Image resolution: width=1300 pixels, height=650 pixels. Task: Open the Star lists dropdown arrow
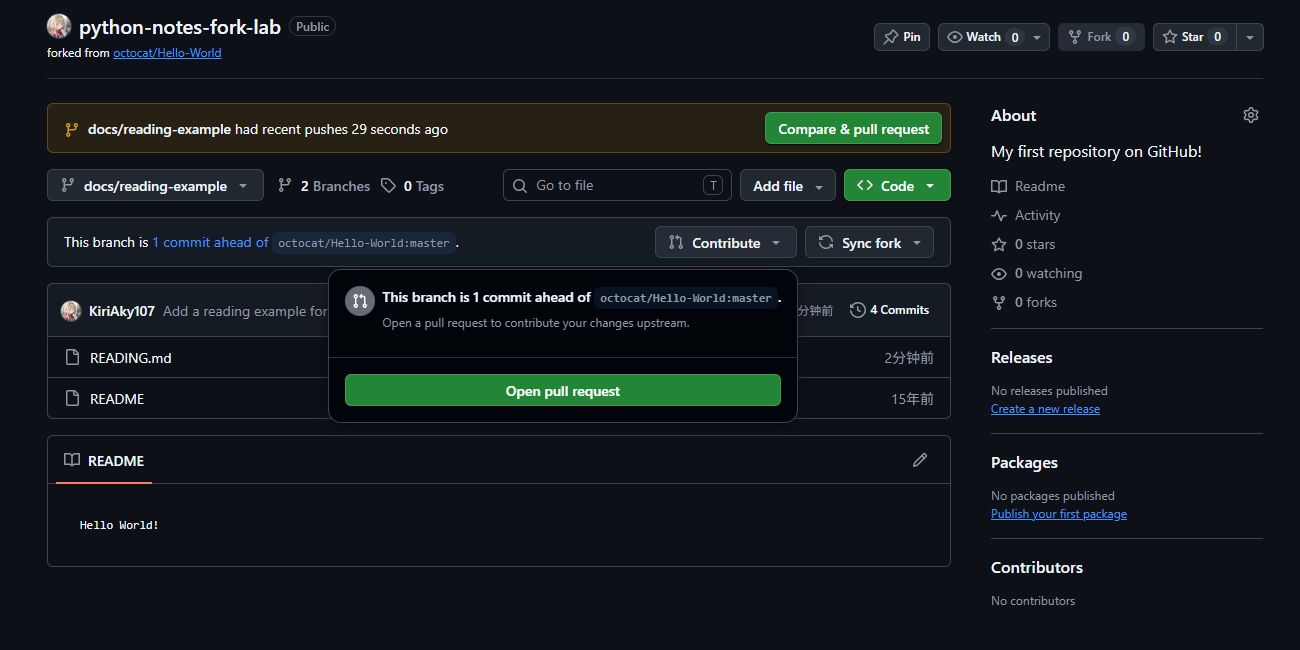tap(1250, 37)
